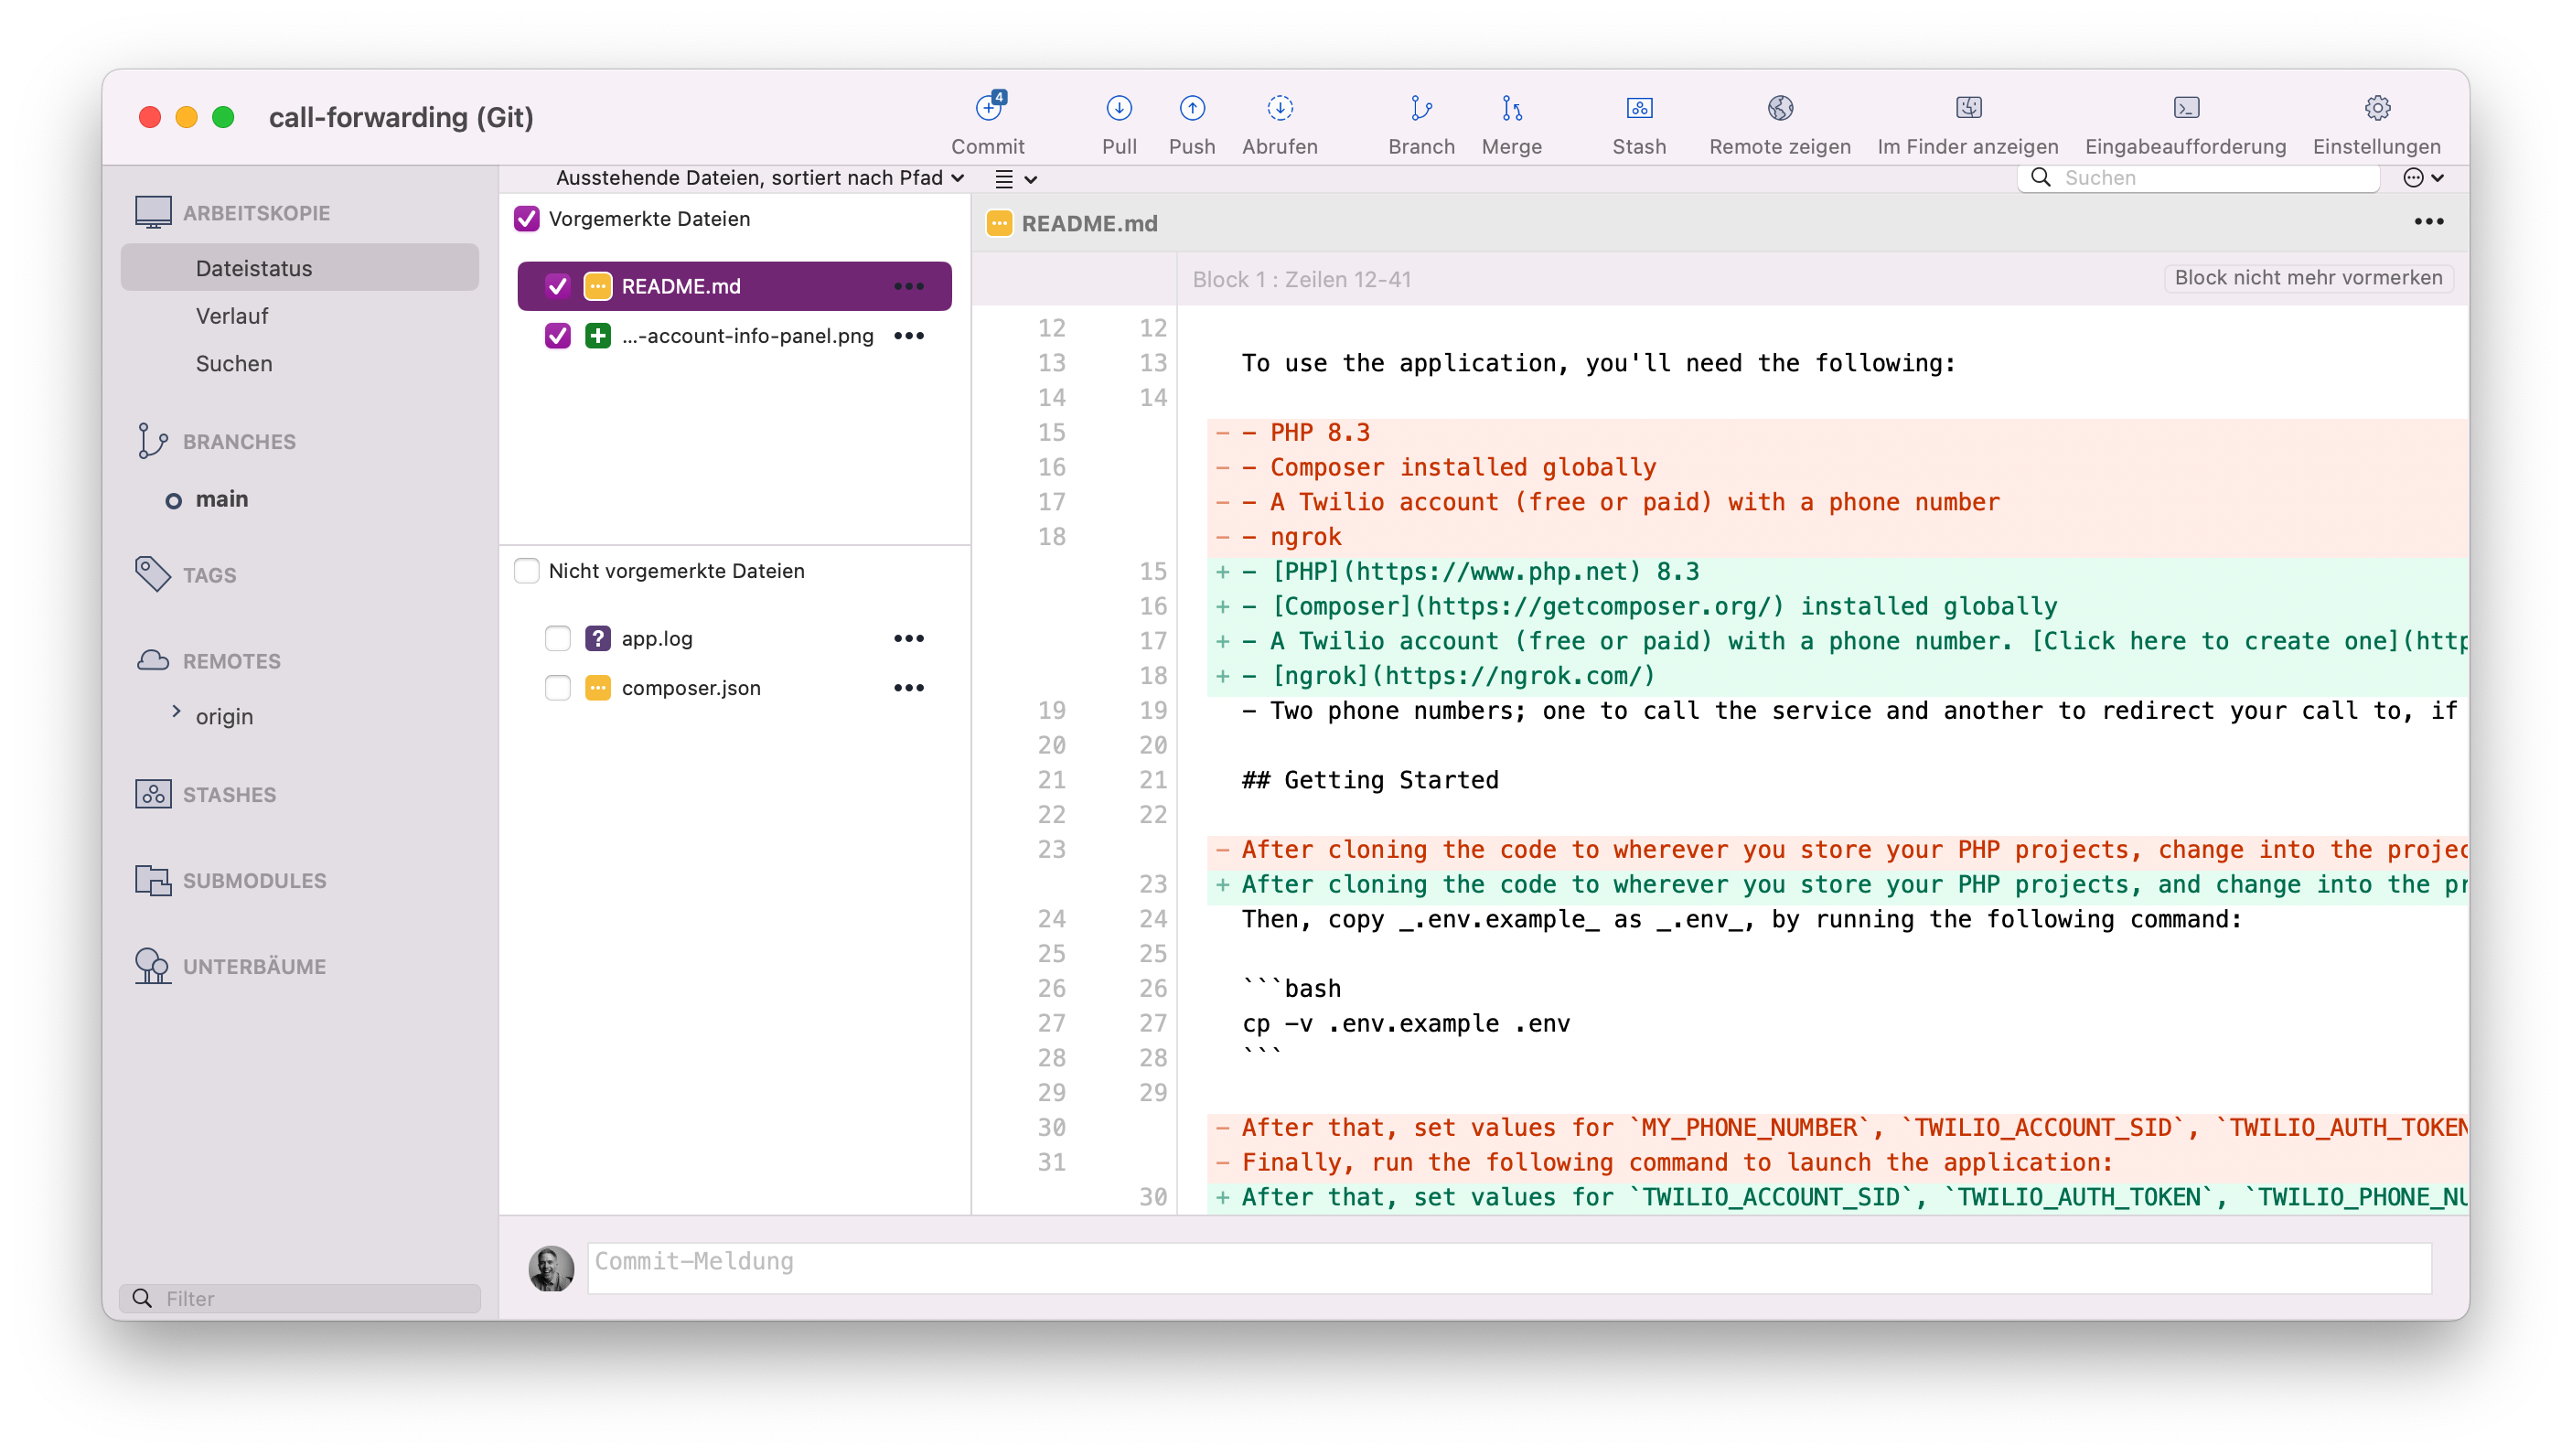Uncheck the README.md staged checkbox
The image size is (2572, 1456).
tap(557, 285)
